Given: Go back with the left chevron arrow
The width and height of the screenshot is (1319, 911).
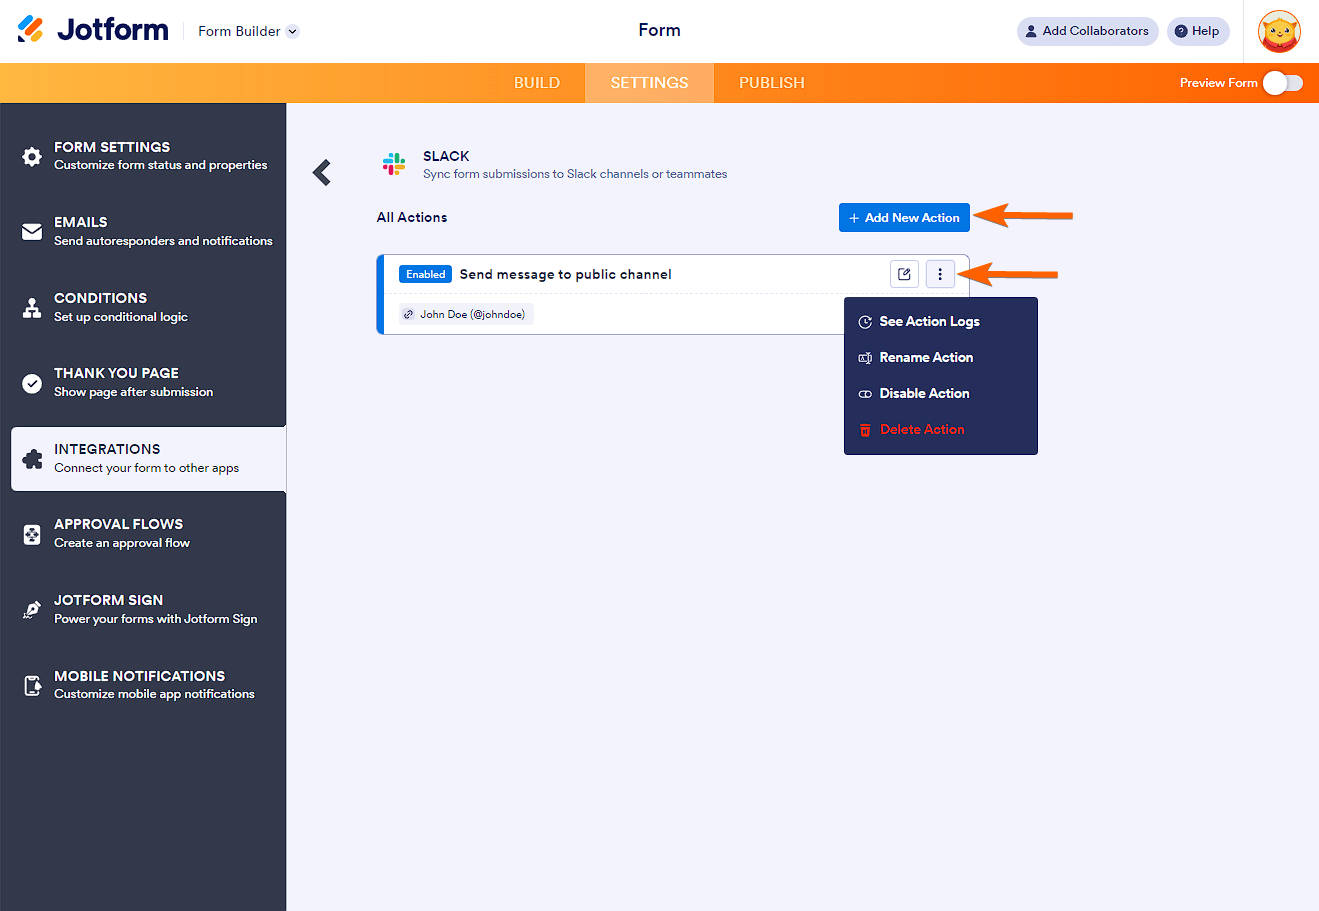Looking at the screenshot, I should coord(322,173).
